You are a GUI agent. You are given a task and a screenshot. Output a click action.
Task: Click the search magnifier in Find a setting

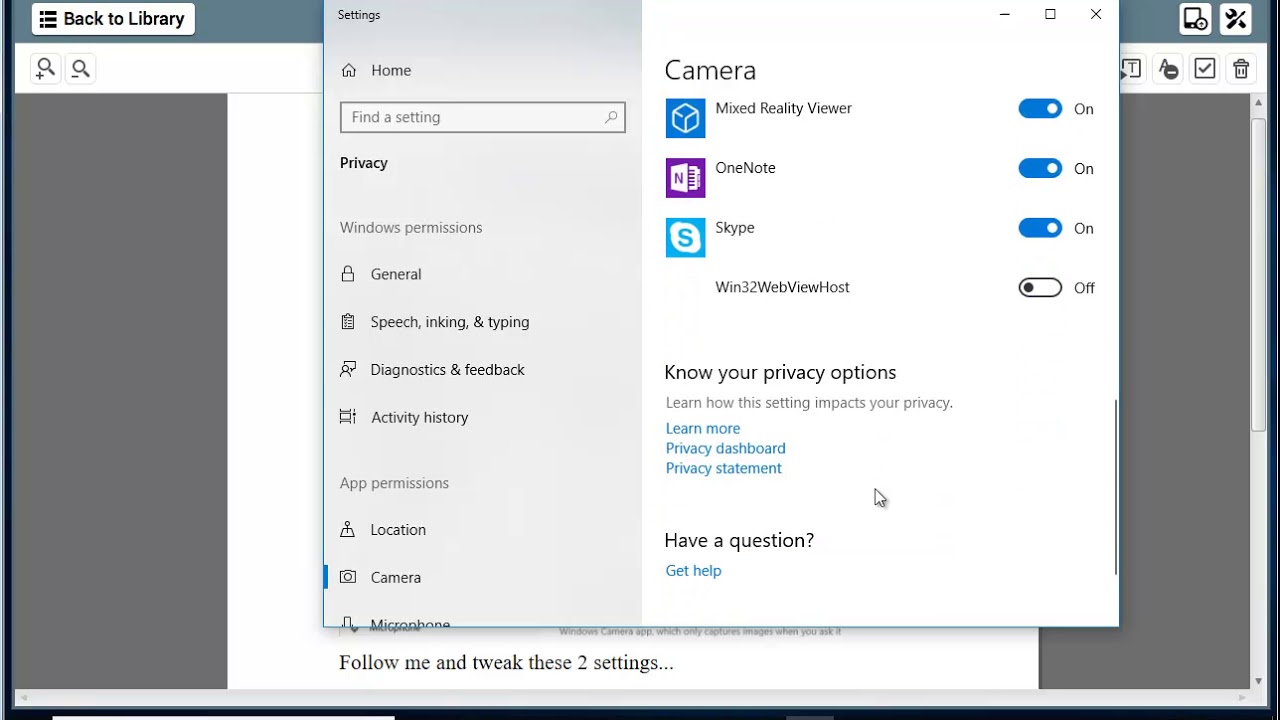pos(611,117)
